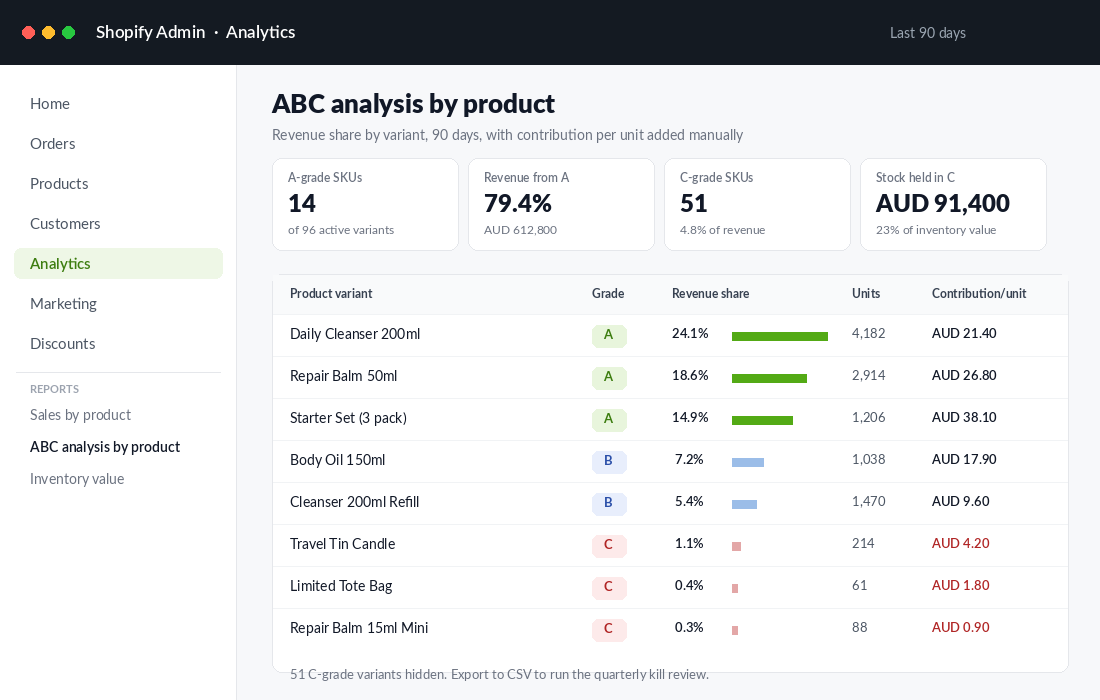Click the yellow window minimize button
Viewport: 1100px width, 700px height.
pyautogui.click(x=48, y=33)
